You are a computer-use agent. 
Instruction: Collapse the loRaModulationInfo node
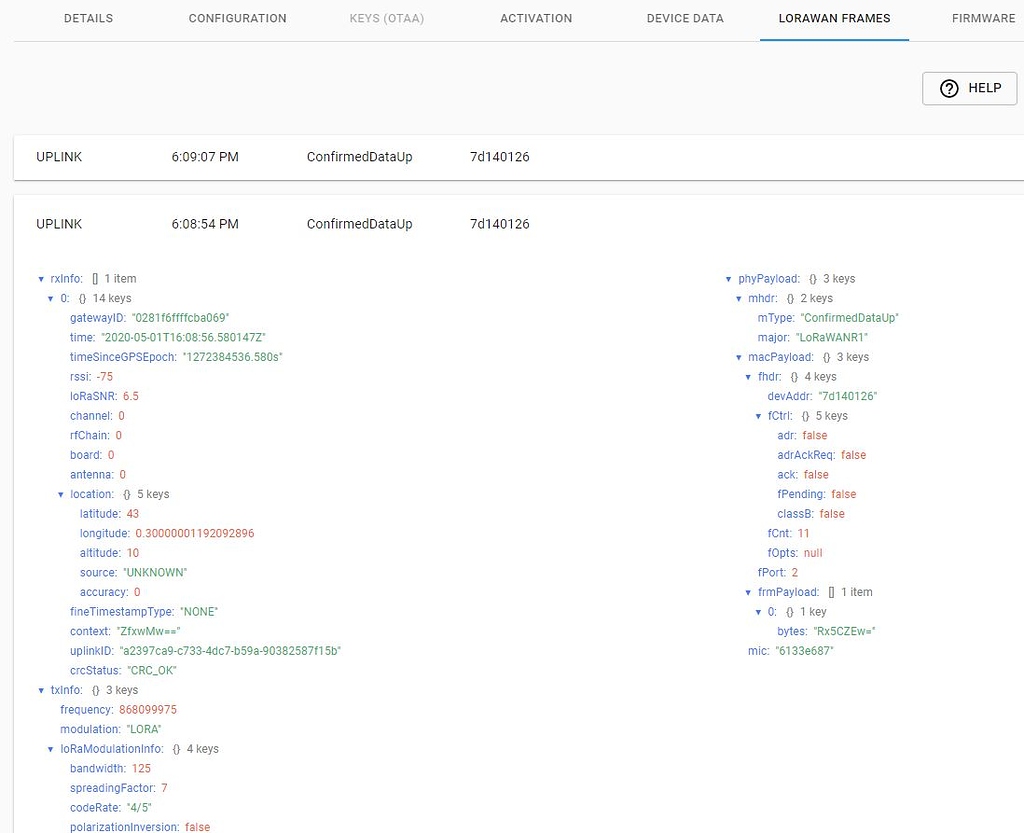tap(50, 748)
